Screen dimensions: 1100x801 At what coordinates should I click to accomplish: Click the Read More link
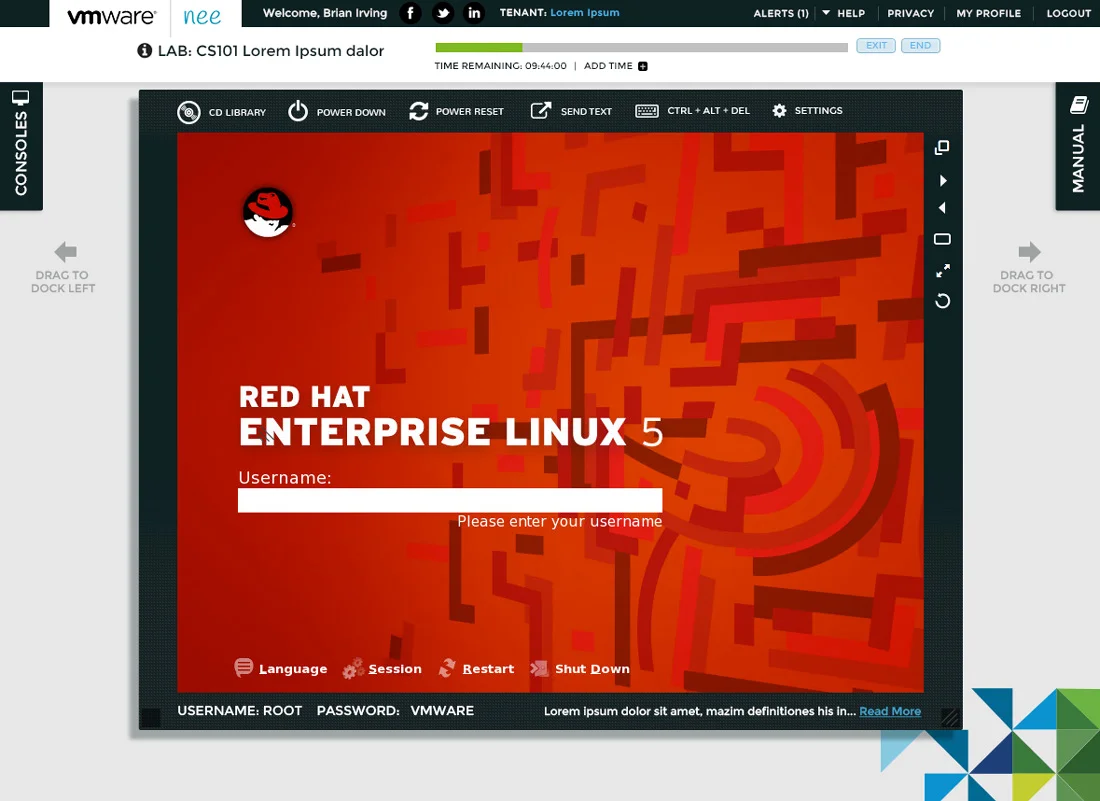(890, 711)
